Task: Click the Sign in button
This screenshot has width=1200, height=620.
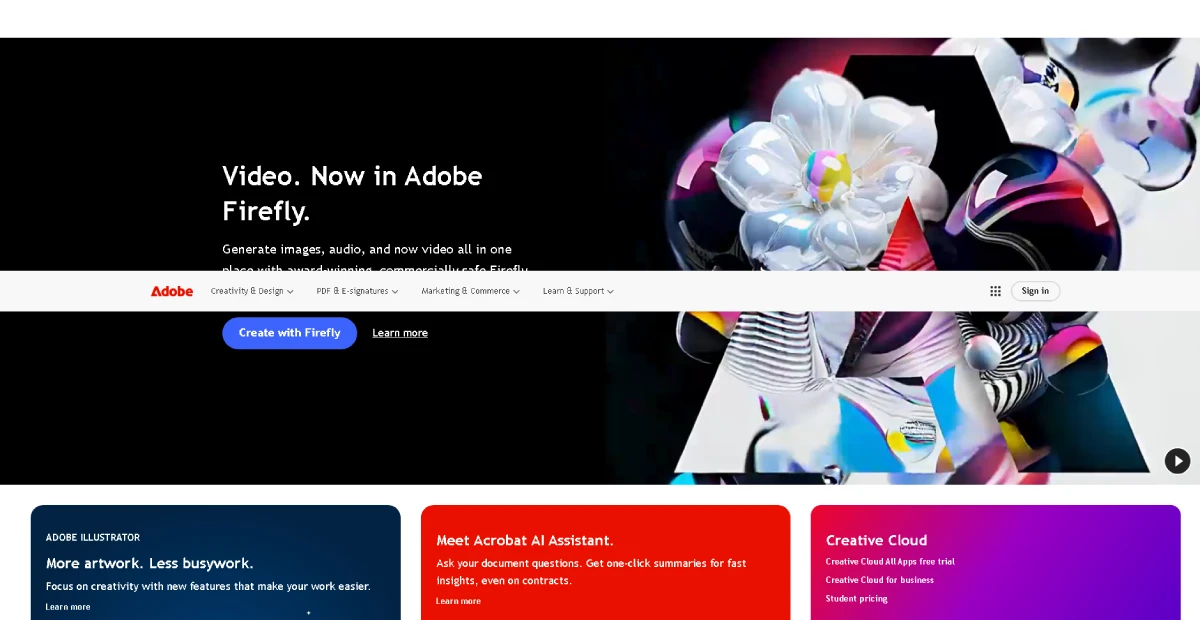Action: [x=1035, y=291]
